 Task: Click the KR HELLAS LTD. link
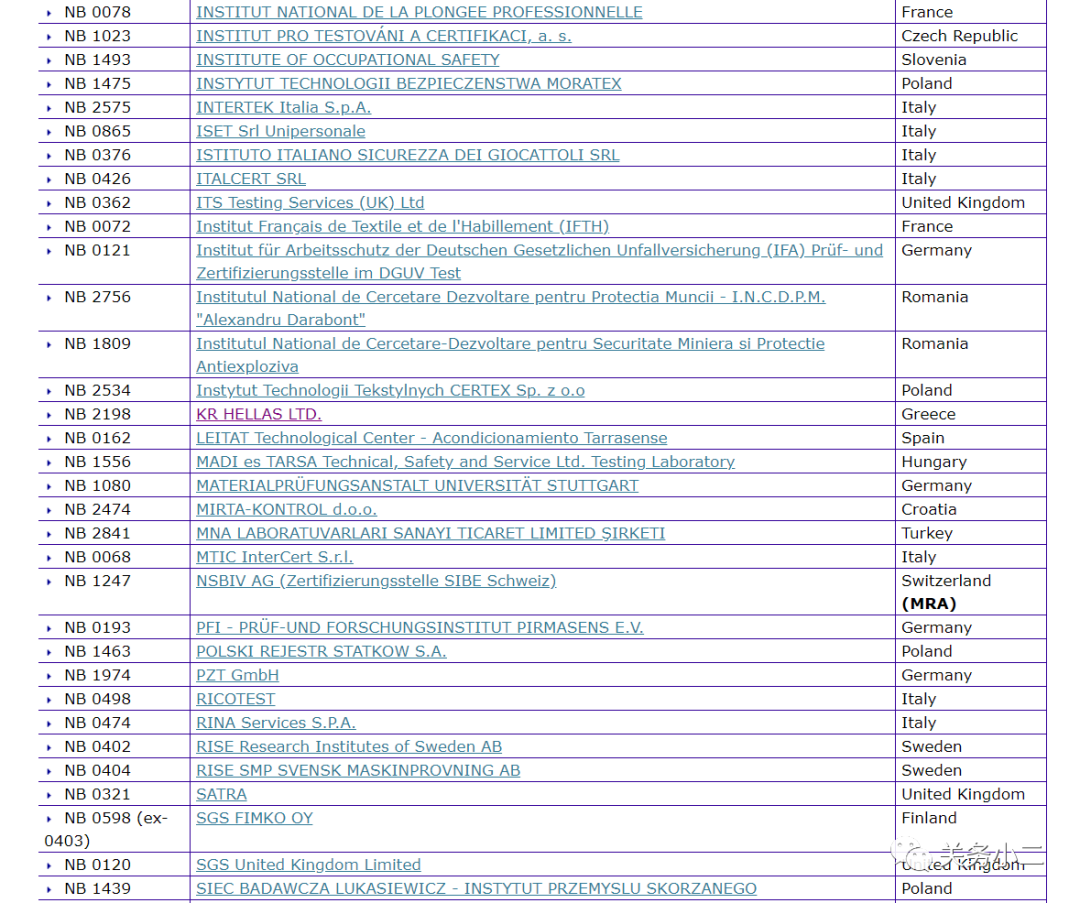click(x=258, y=414)
